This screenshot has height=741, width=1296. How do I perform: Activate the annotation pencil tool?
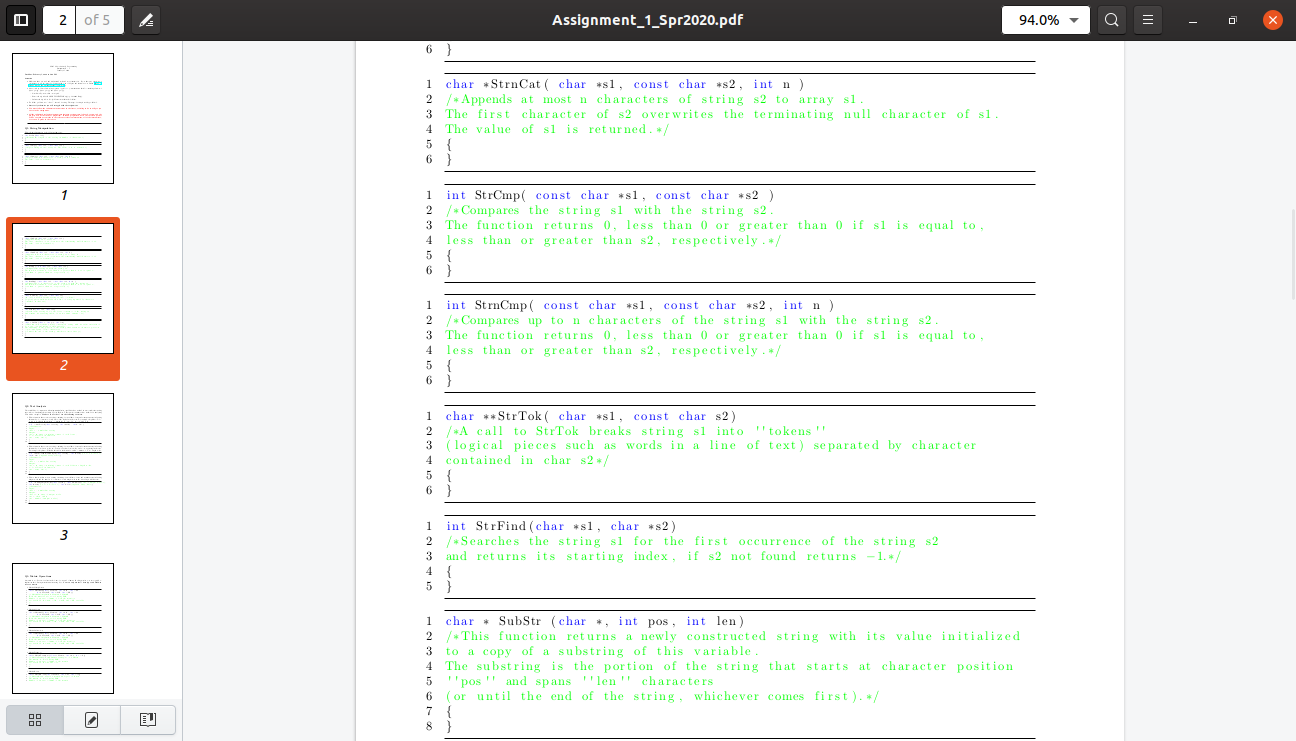point(146,19)
